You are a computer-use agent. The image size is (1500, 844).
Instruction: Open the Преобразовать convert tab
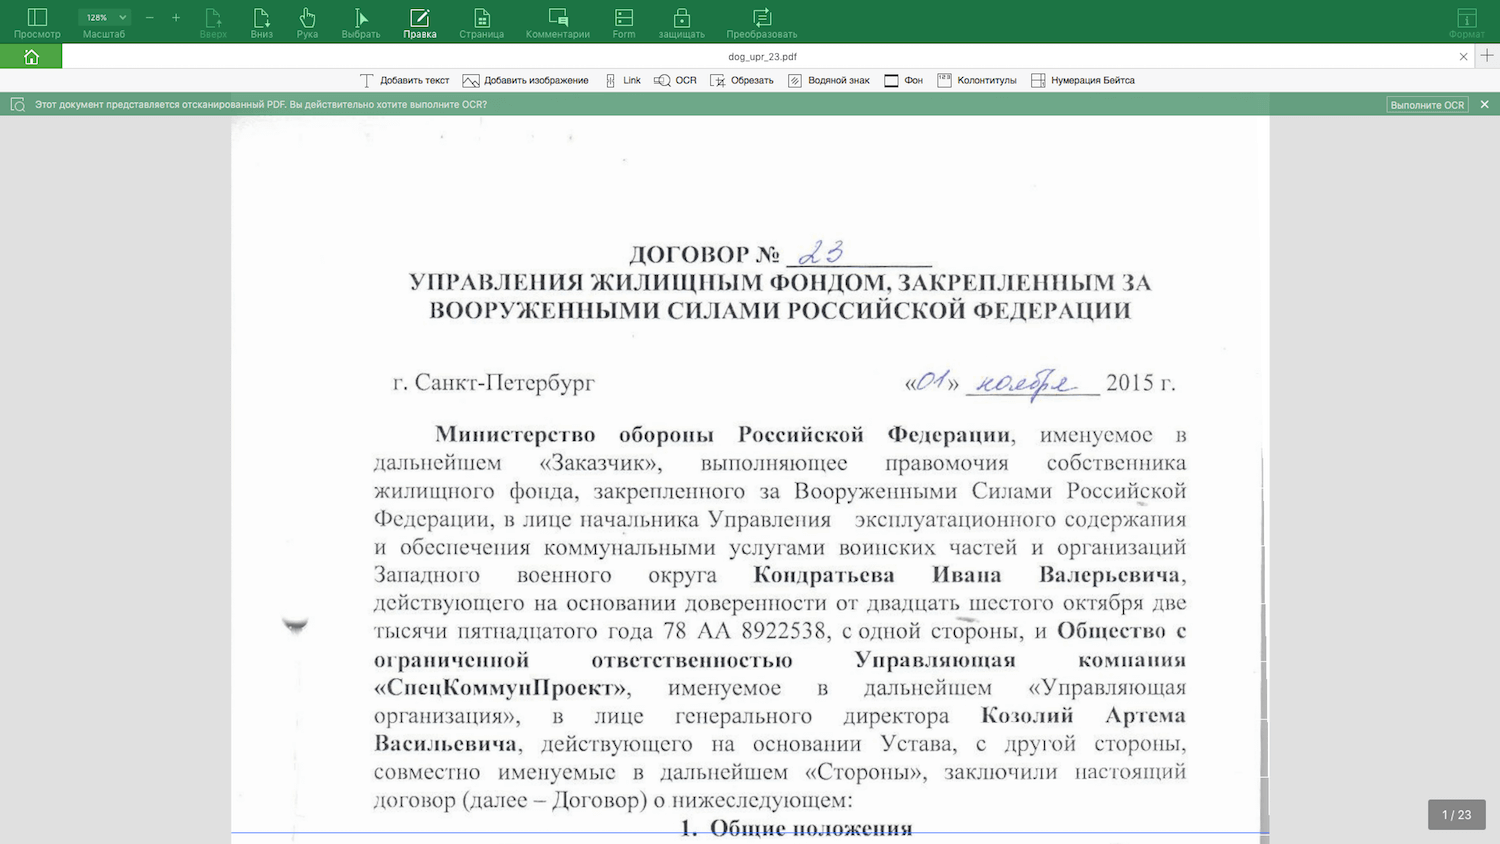(762, 23)
